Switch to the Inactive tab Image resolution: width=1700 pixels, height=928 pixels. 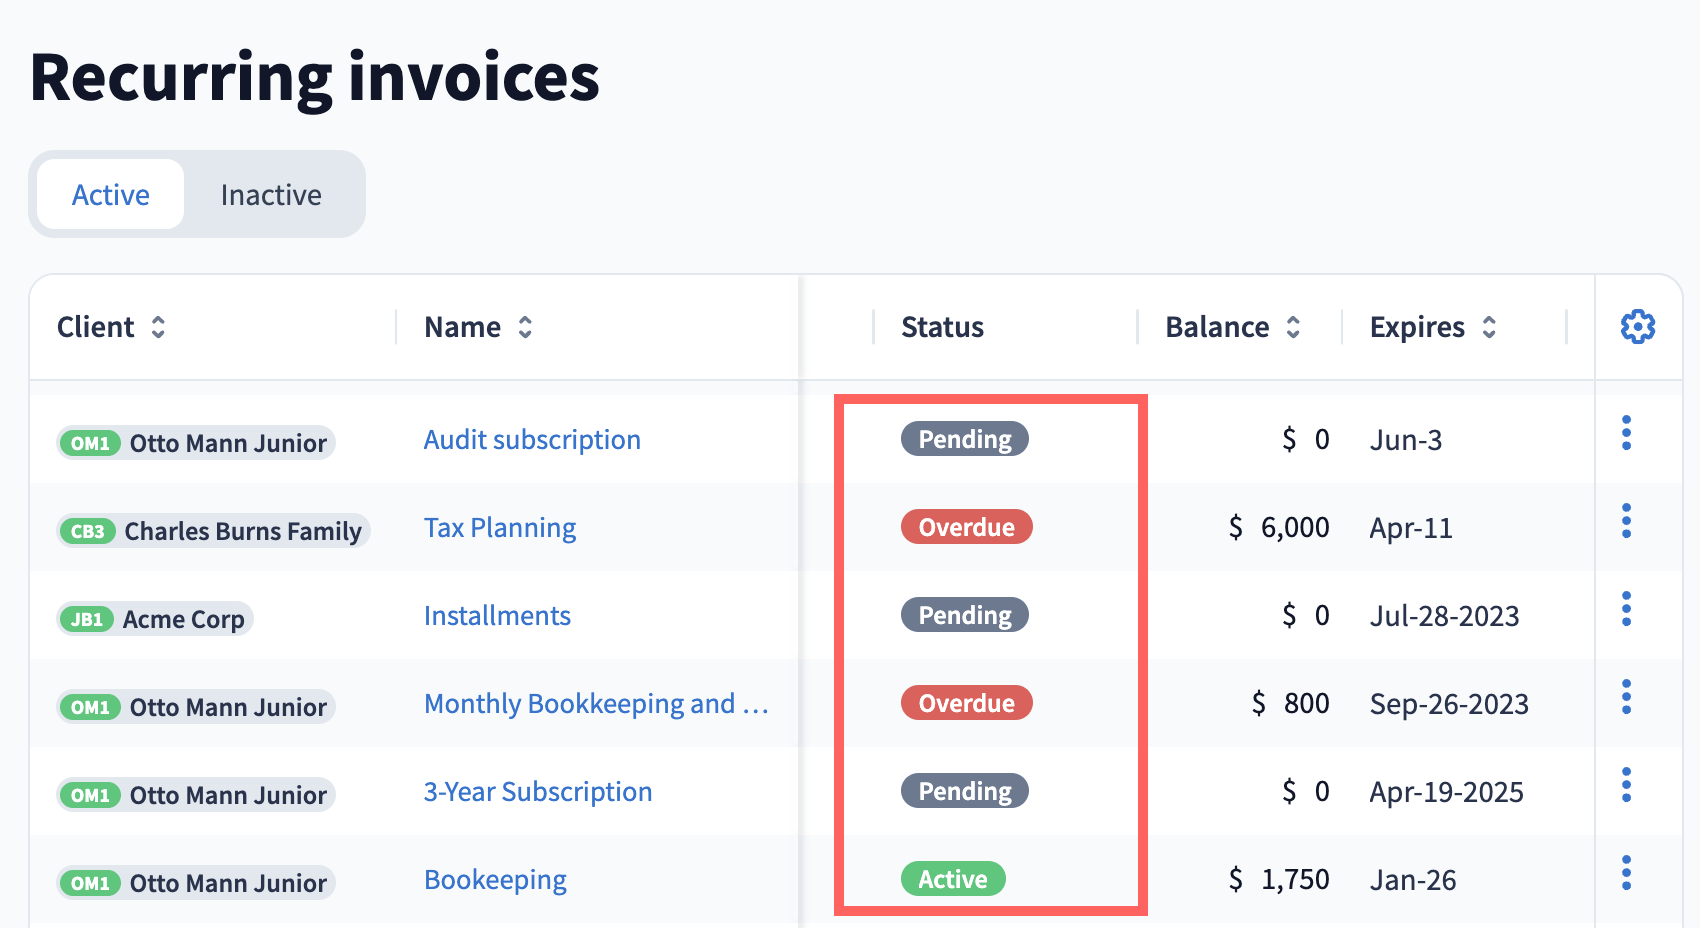click(271, 195)
